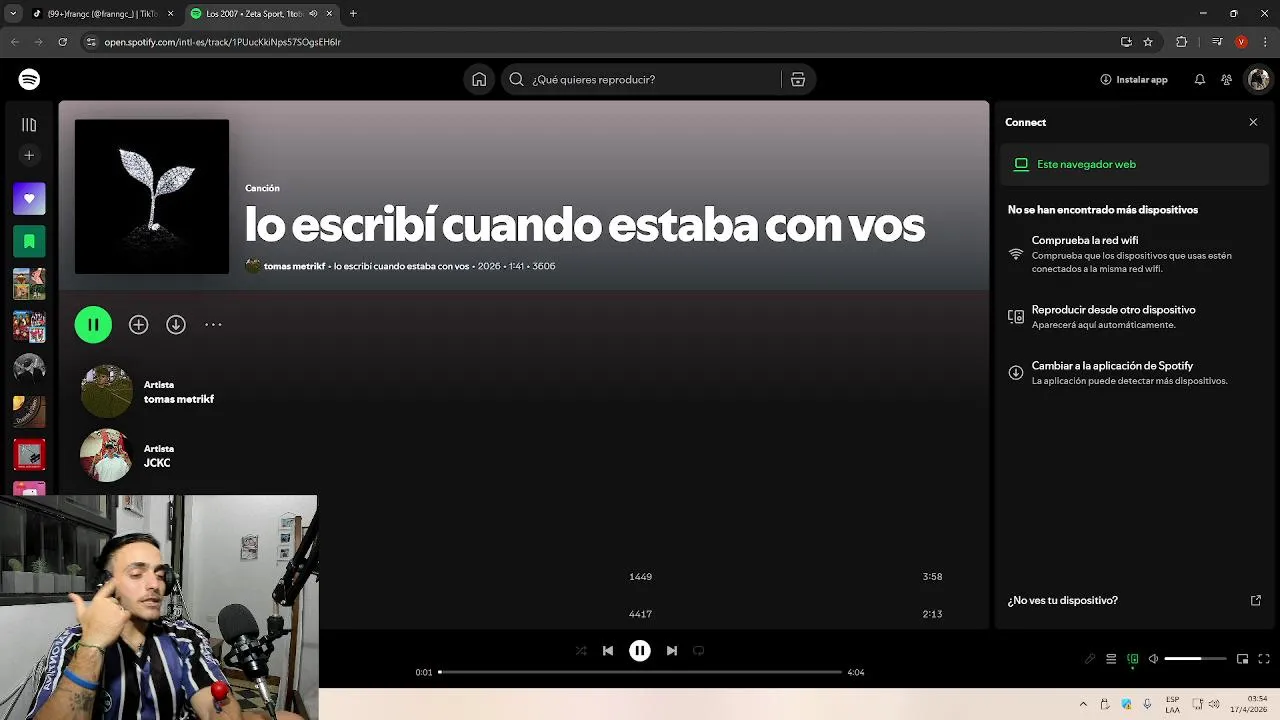
Task: Click the open.spotify.com address bar URL
Action: click(x=222, y=42)
